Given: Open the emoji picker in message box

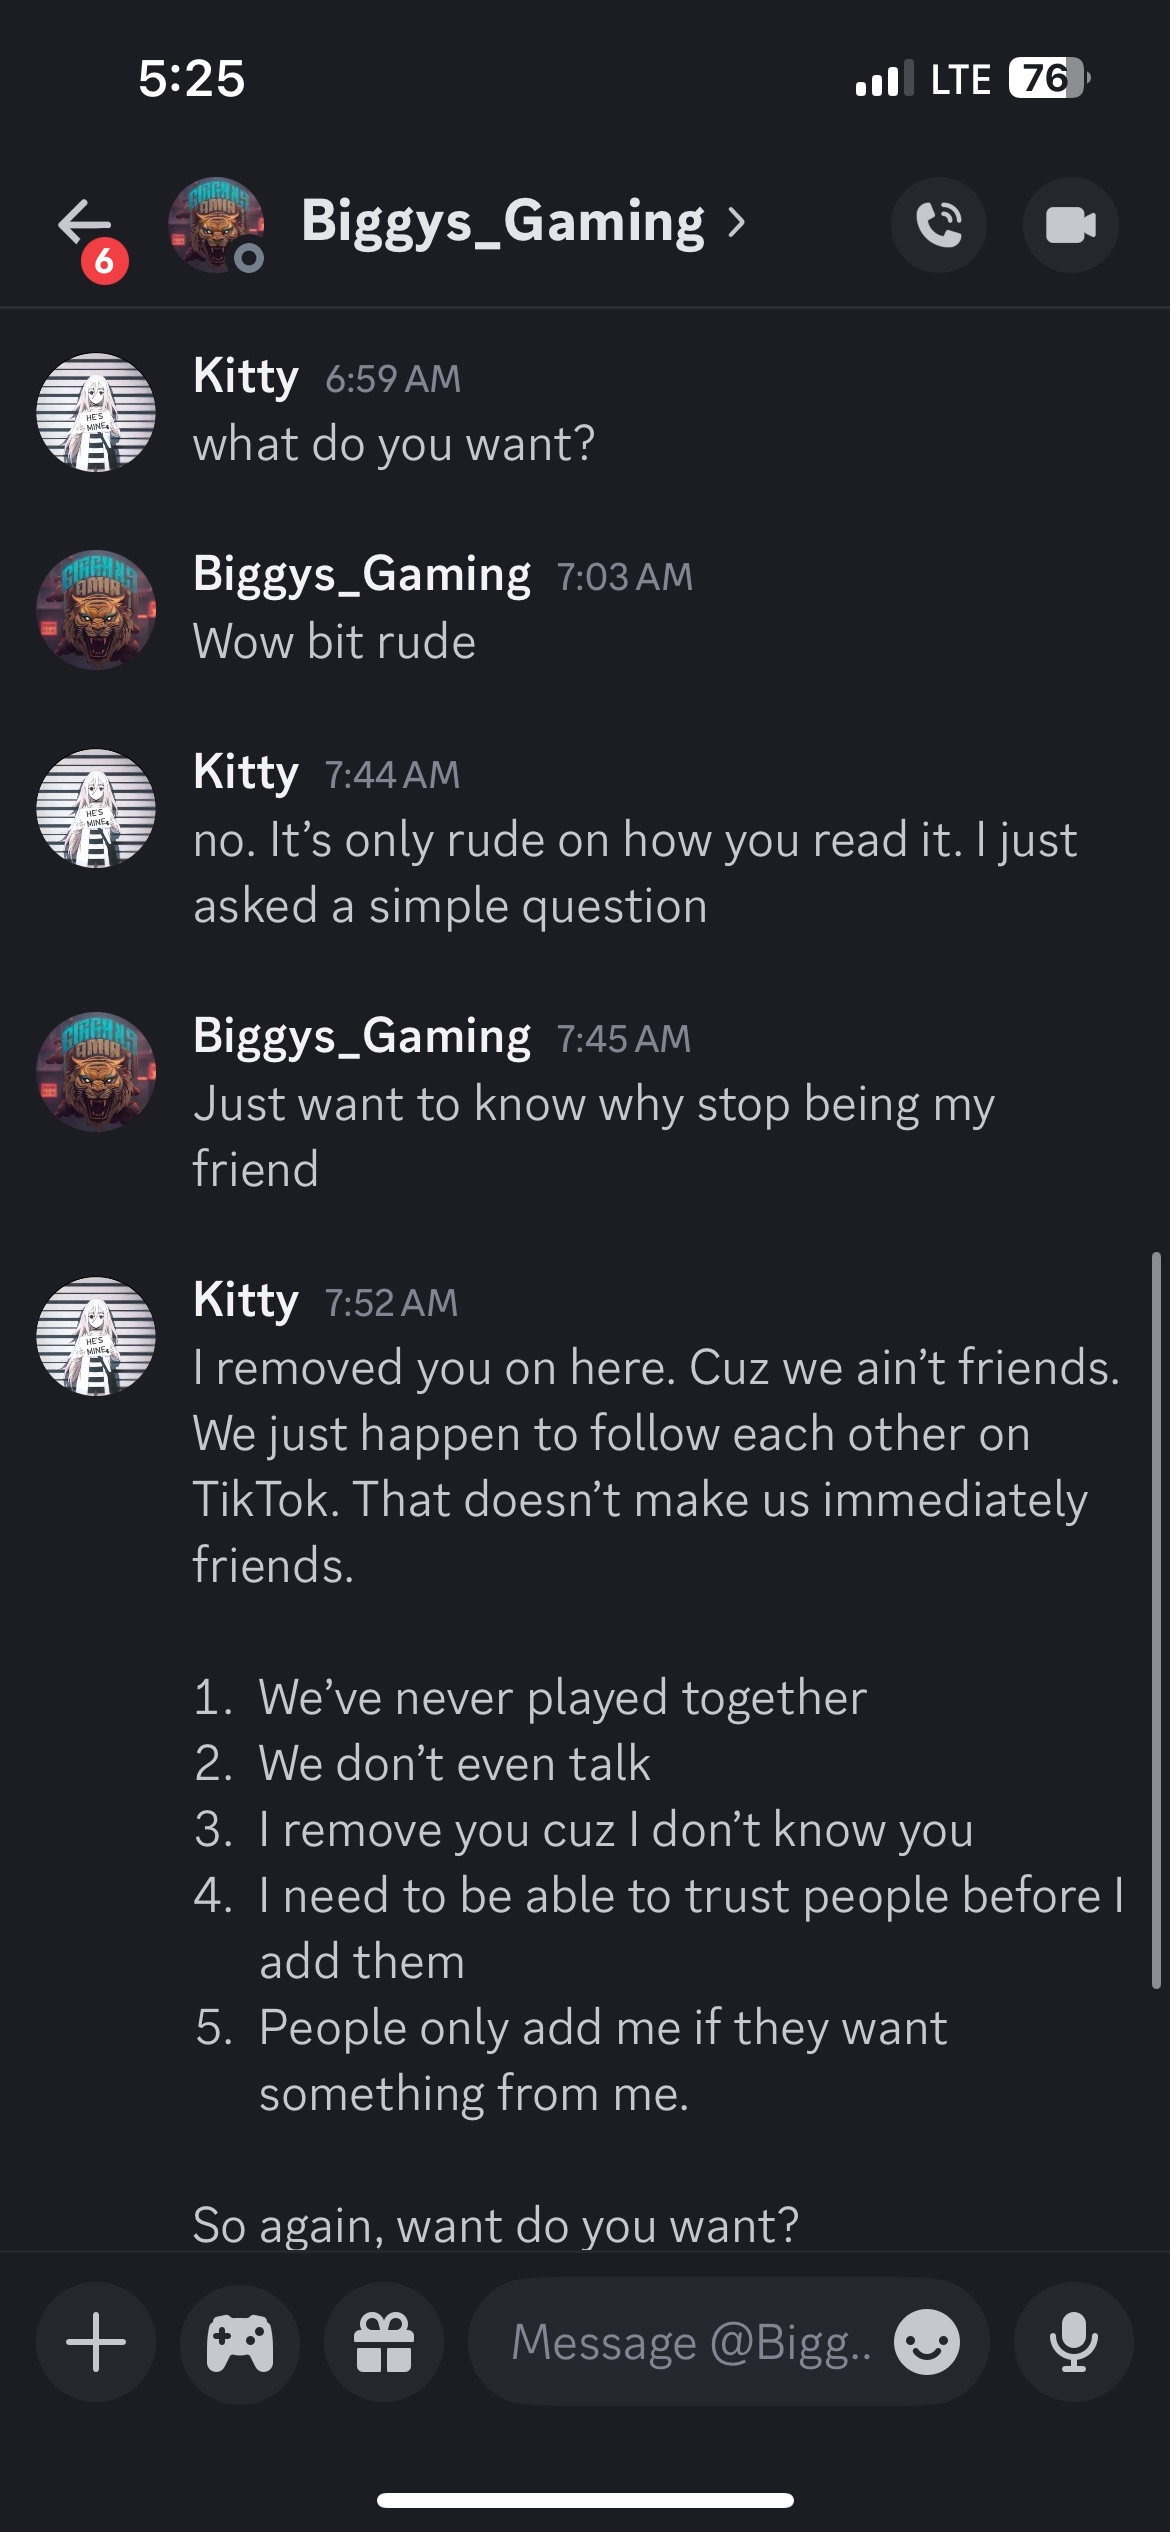Looking at the screenshot, I should click(927, 2342).
